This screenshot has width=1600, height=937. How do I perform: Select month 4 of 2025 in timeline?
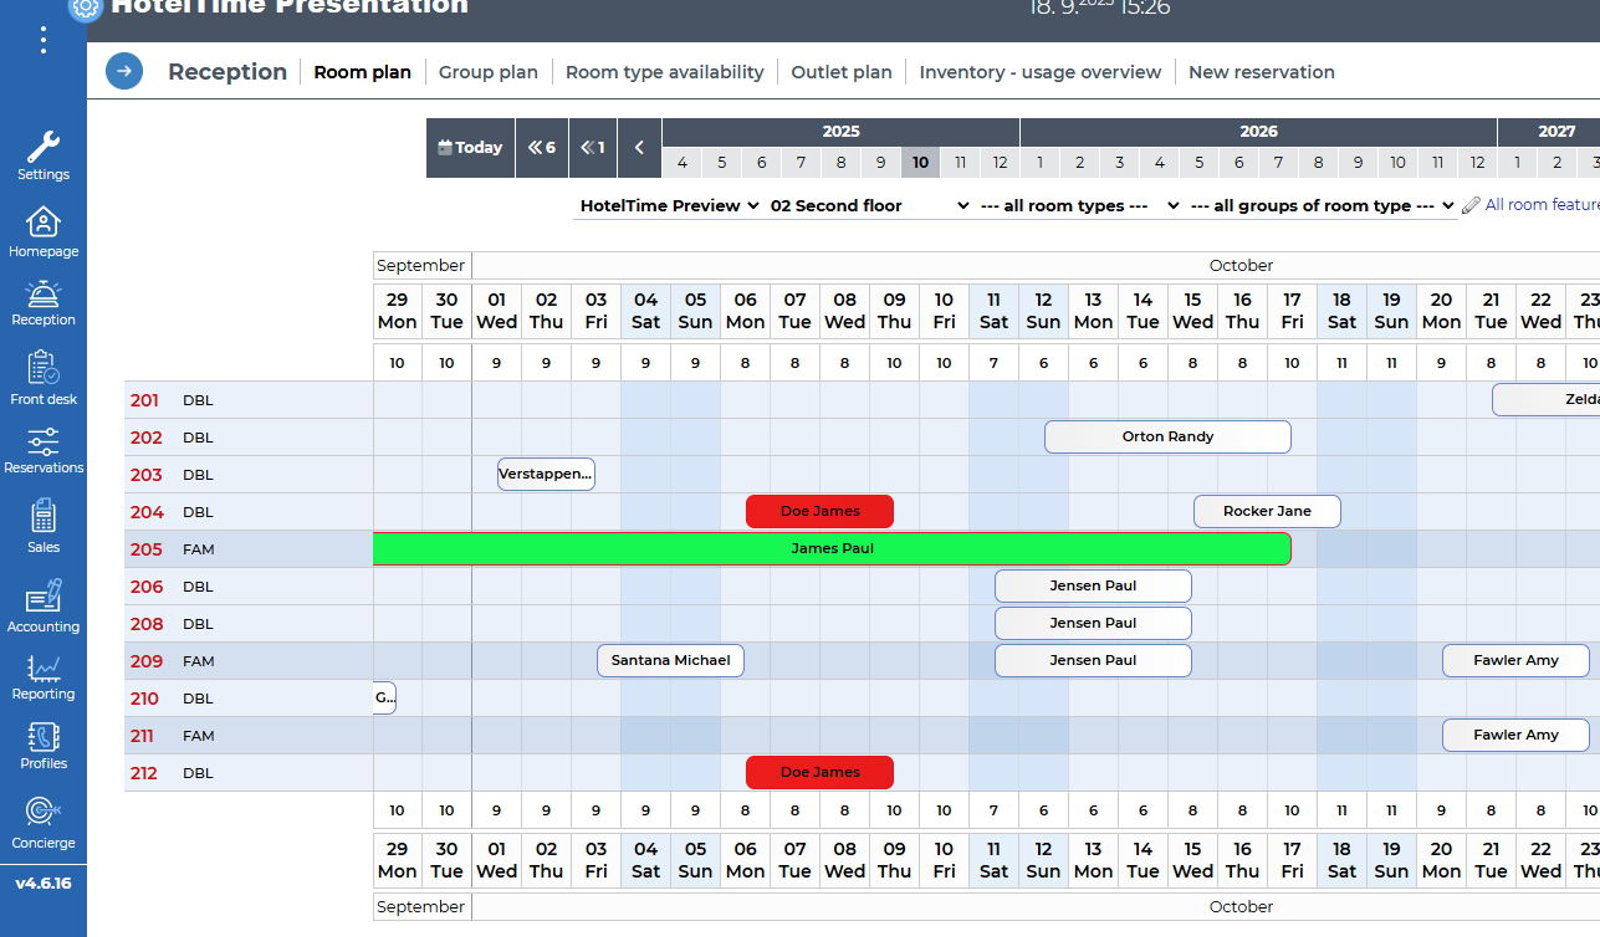[x=682, y=162]
